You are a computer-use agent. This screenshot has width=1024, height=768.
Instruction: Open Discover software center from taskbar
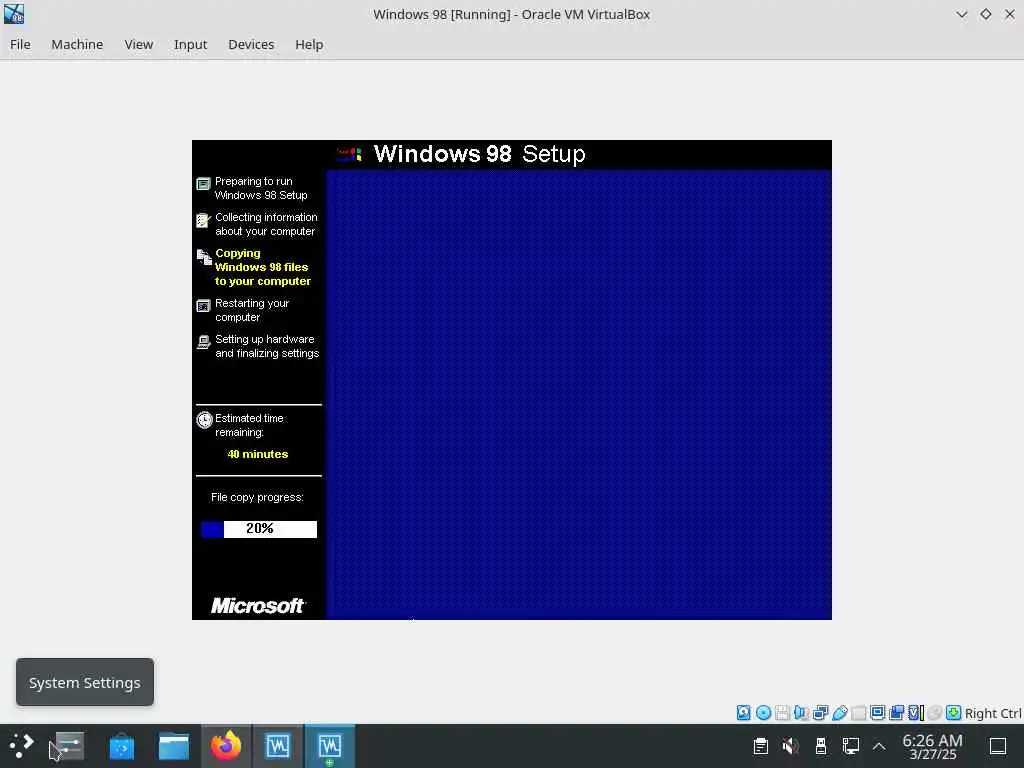(x=121, y=745)
